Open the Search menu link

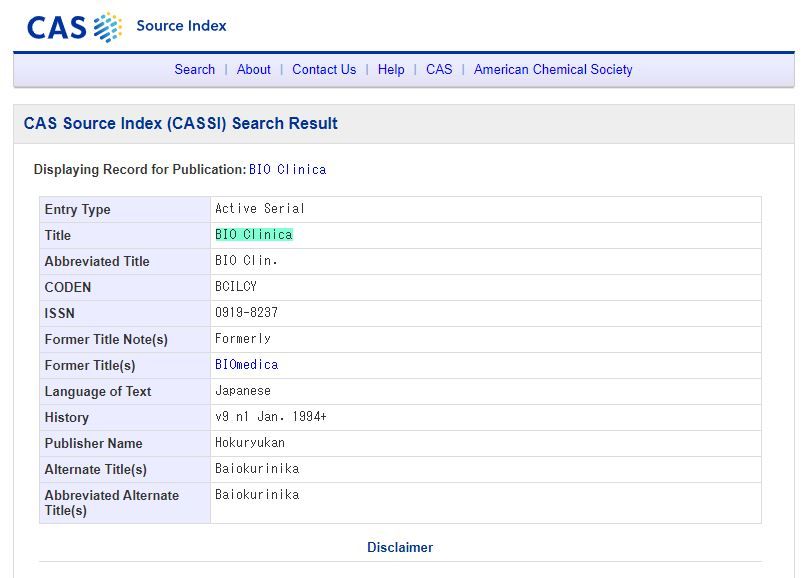194,69
